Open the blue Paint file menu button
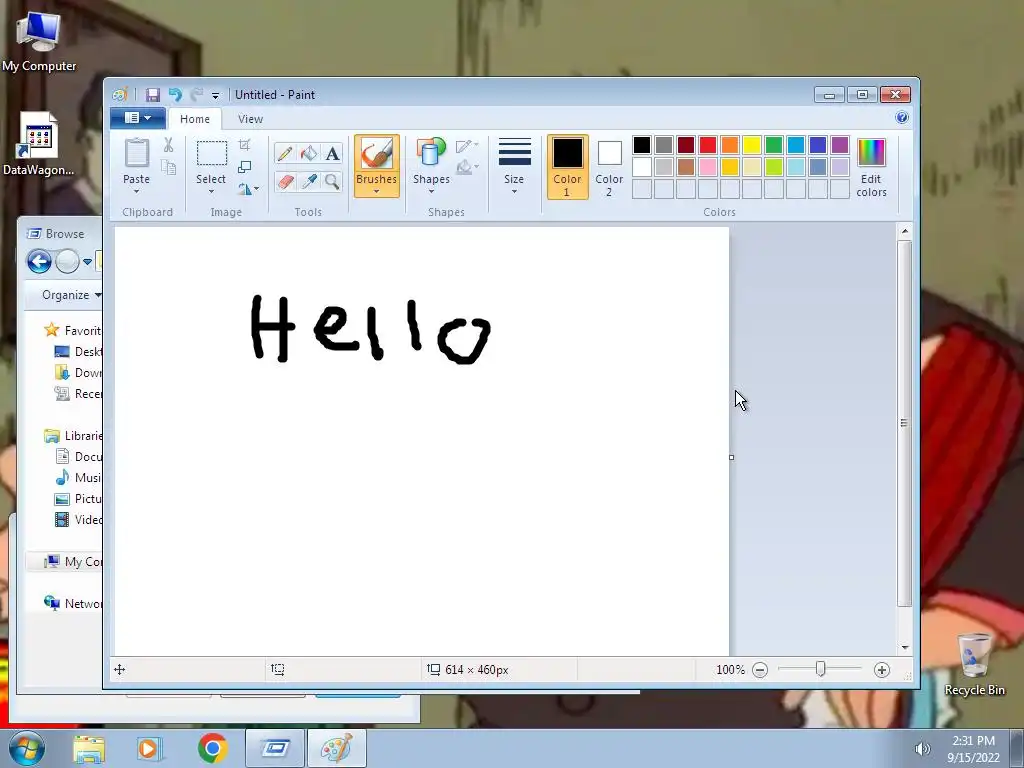This screenshot has width=1024, height=768. [x=138, y=118]
